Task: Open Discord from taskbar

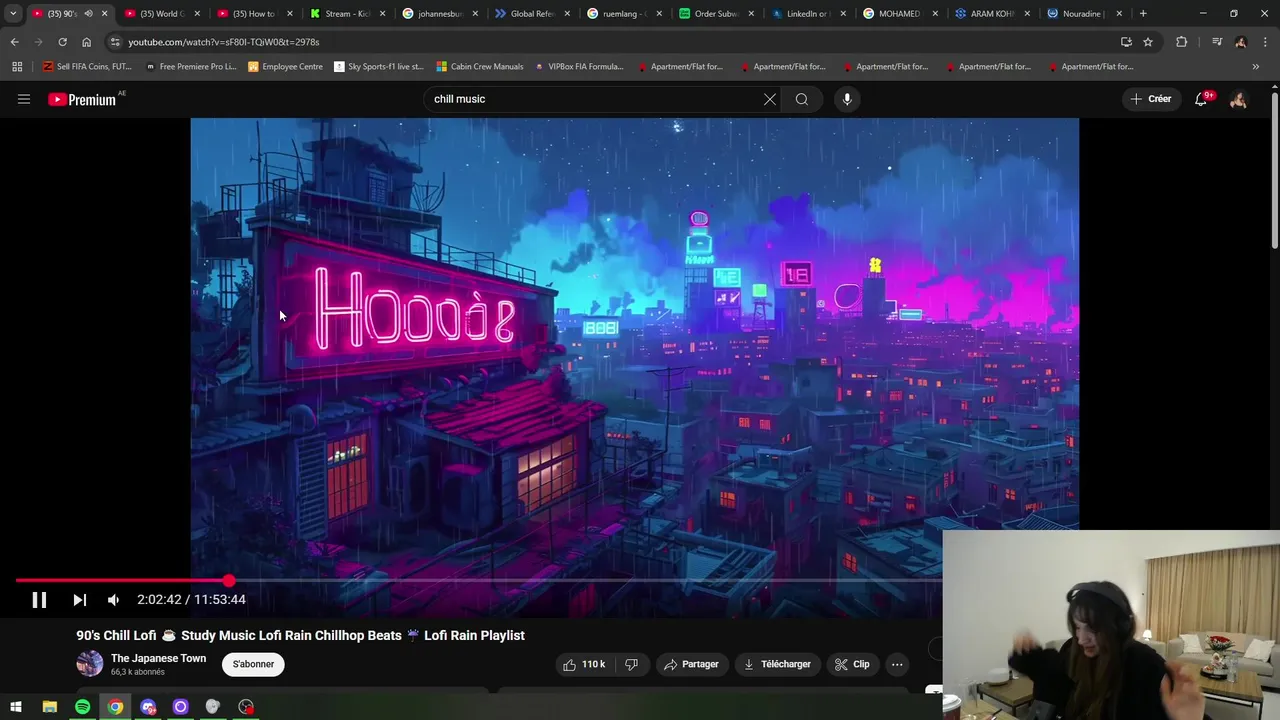Action: click(x=148, y=707)
